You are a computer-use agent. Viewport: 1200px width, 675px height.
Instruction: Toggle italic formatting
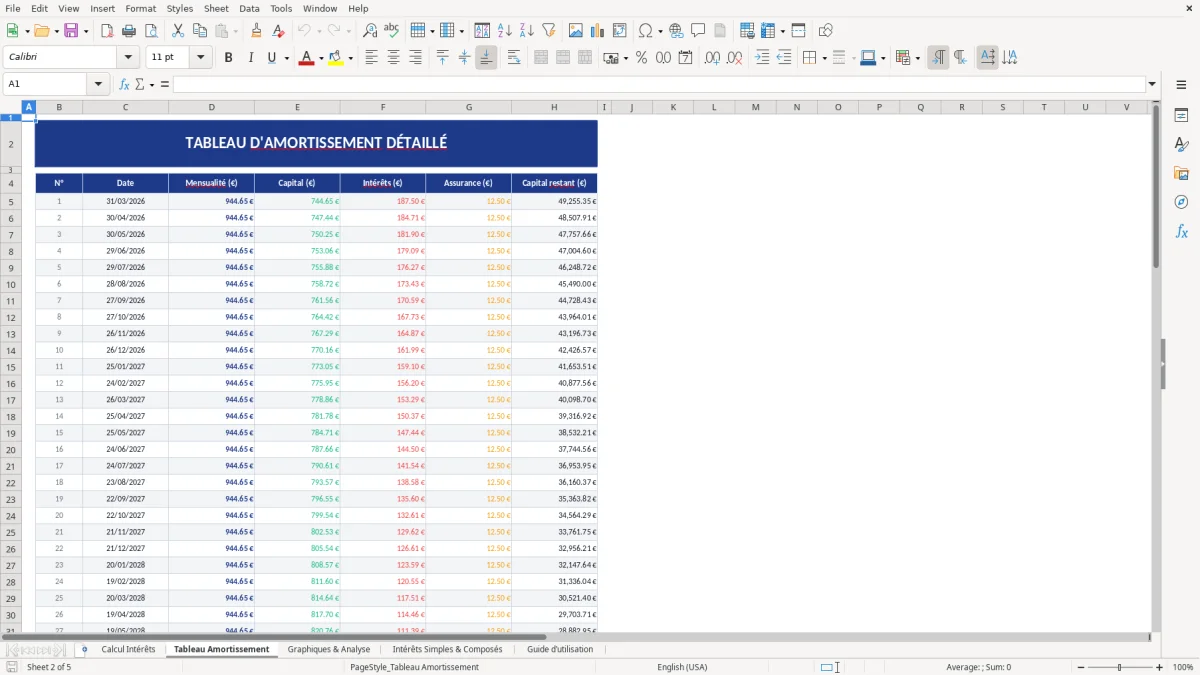[249, 57]
